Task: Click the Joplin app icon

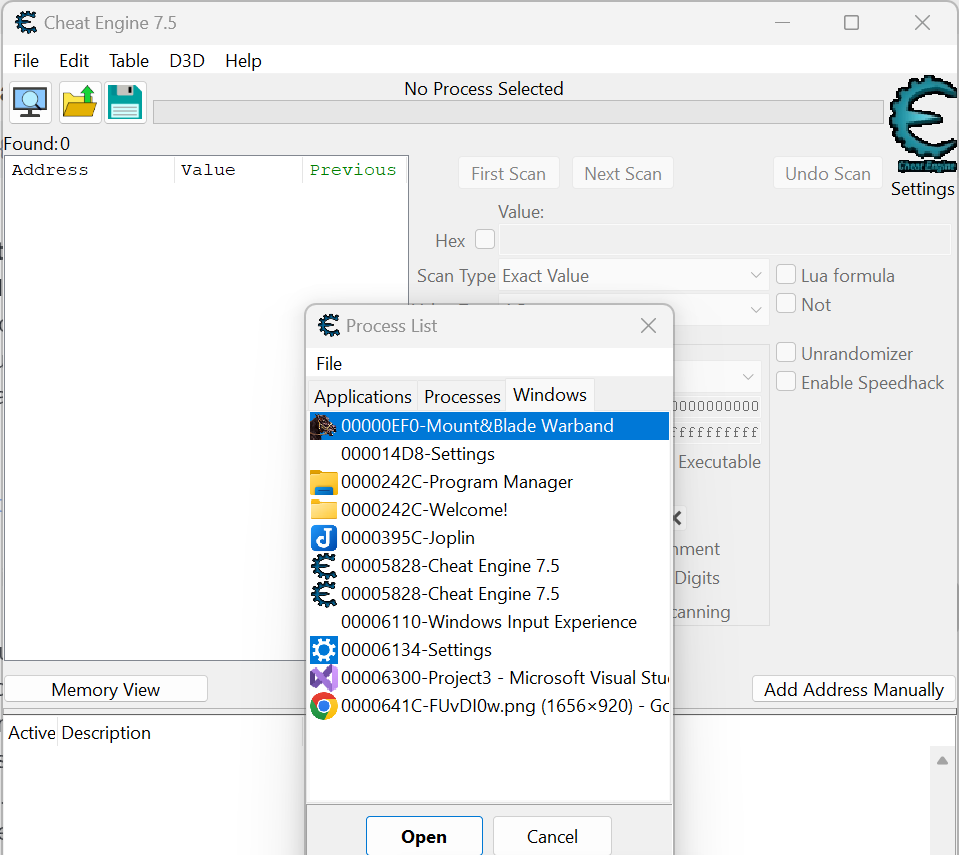Action: [324, 538]
